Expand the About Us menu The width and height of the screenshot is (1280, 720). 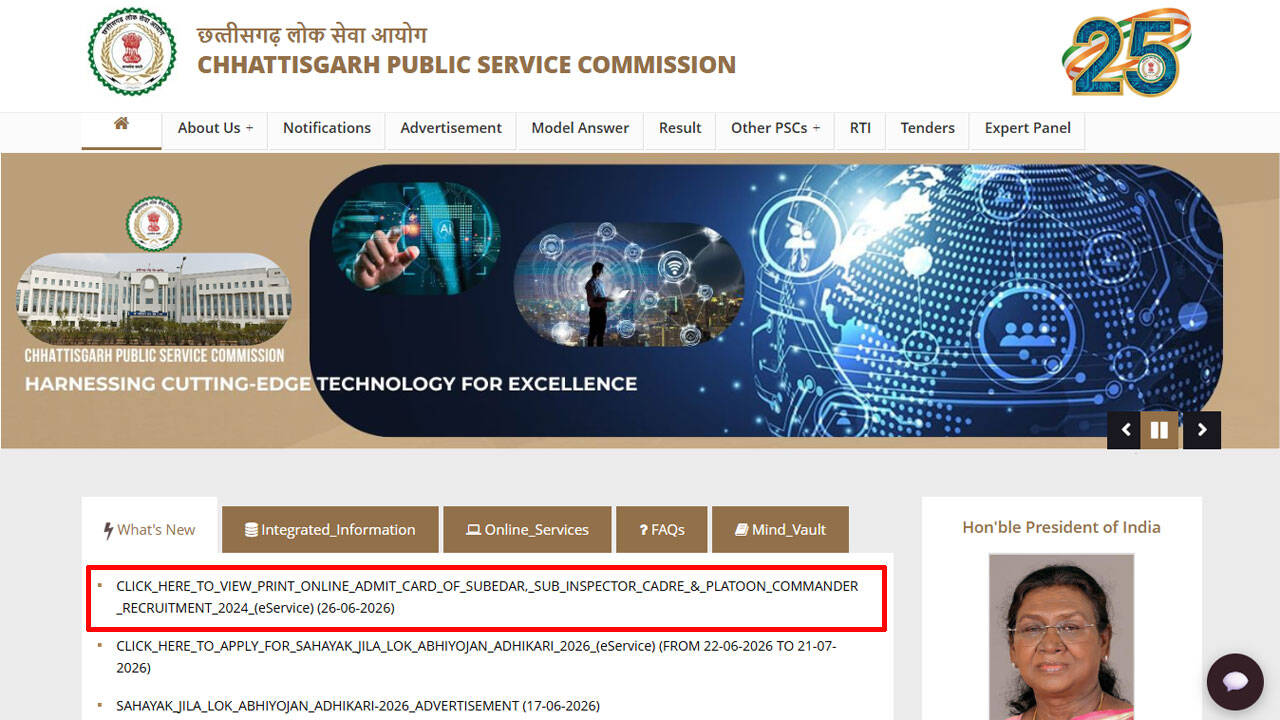tap(215, 128)
